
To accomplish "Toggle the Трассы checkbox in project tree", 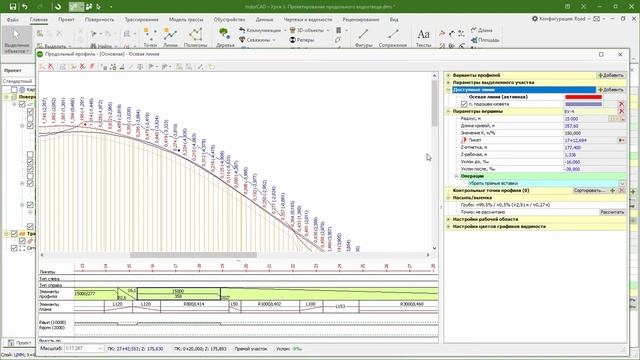I will (14, 234).
